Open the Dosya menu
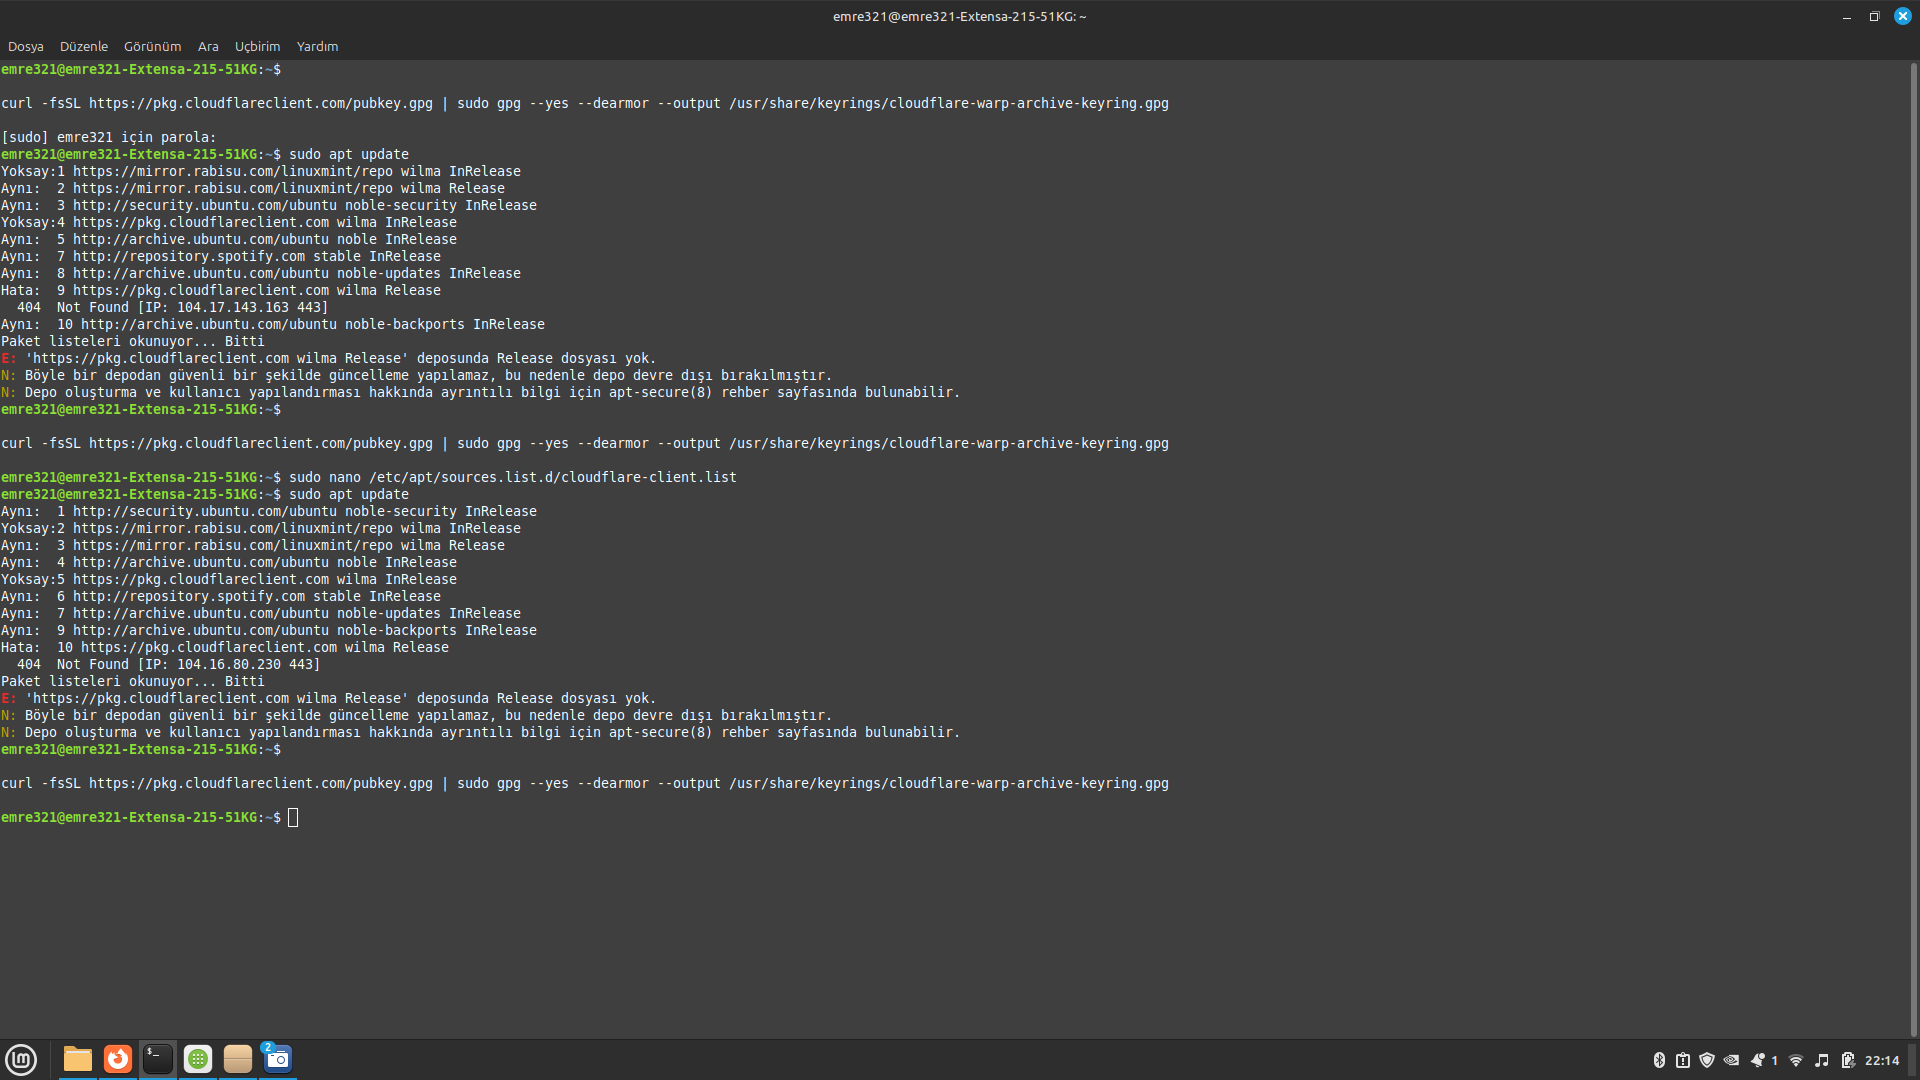 tap(25, 46)
